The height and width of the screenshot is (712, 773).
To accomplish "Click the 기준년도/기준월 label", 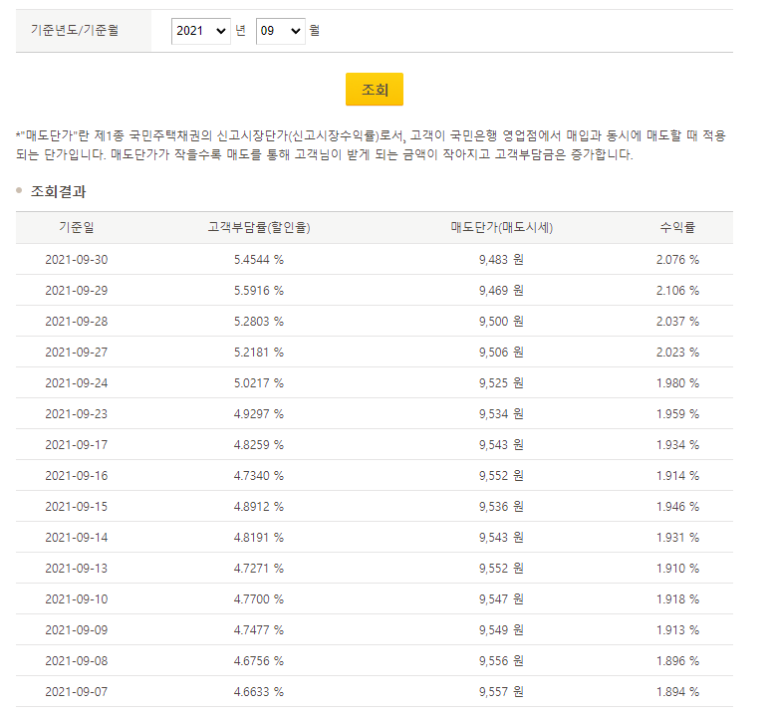I will click(x=74, y=31).
